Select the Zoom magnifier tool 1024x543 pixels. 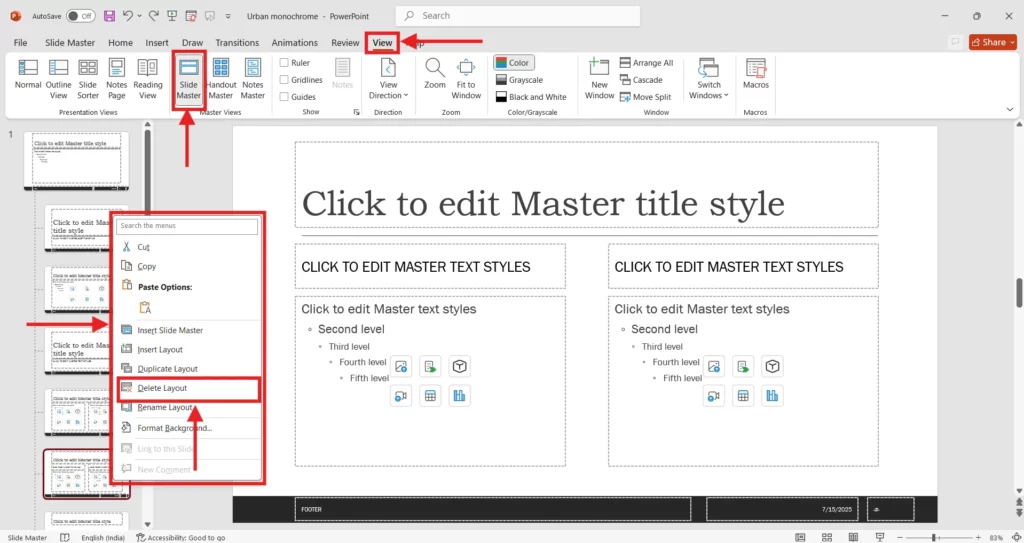tap(434, 76)
